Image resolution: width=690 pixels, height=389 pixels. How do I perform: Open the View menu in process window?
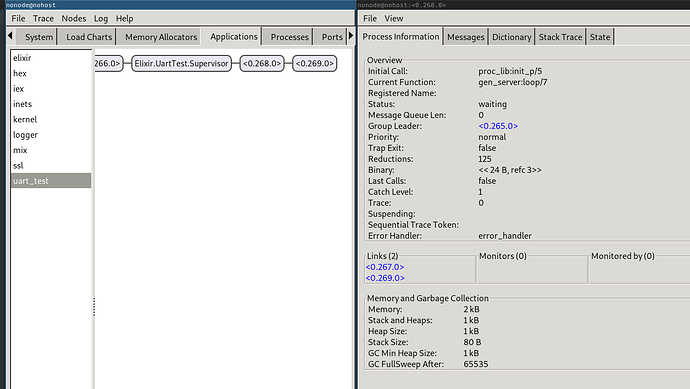pyautogui.click(x=393, y=18)
